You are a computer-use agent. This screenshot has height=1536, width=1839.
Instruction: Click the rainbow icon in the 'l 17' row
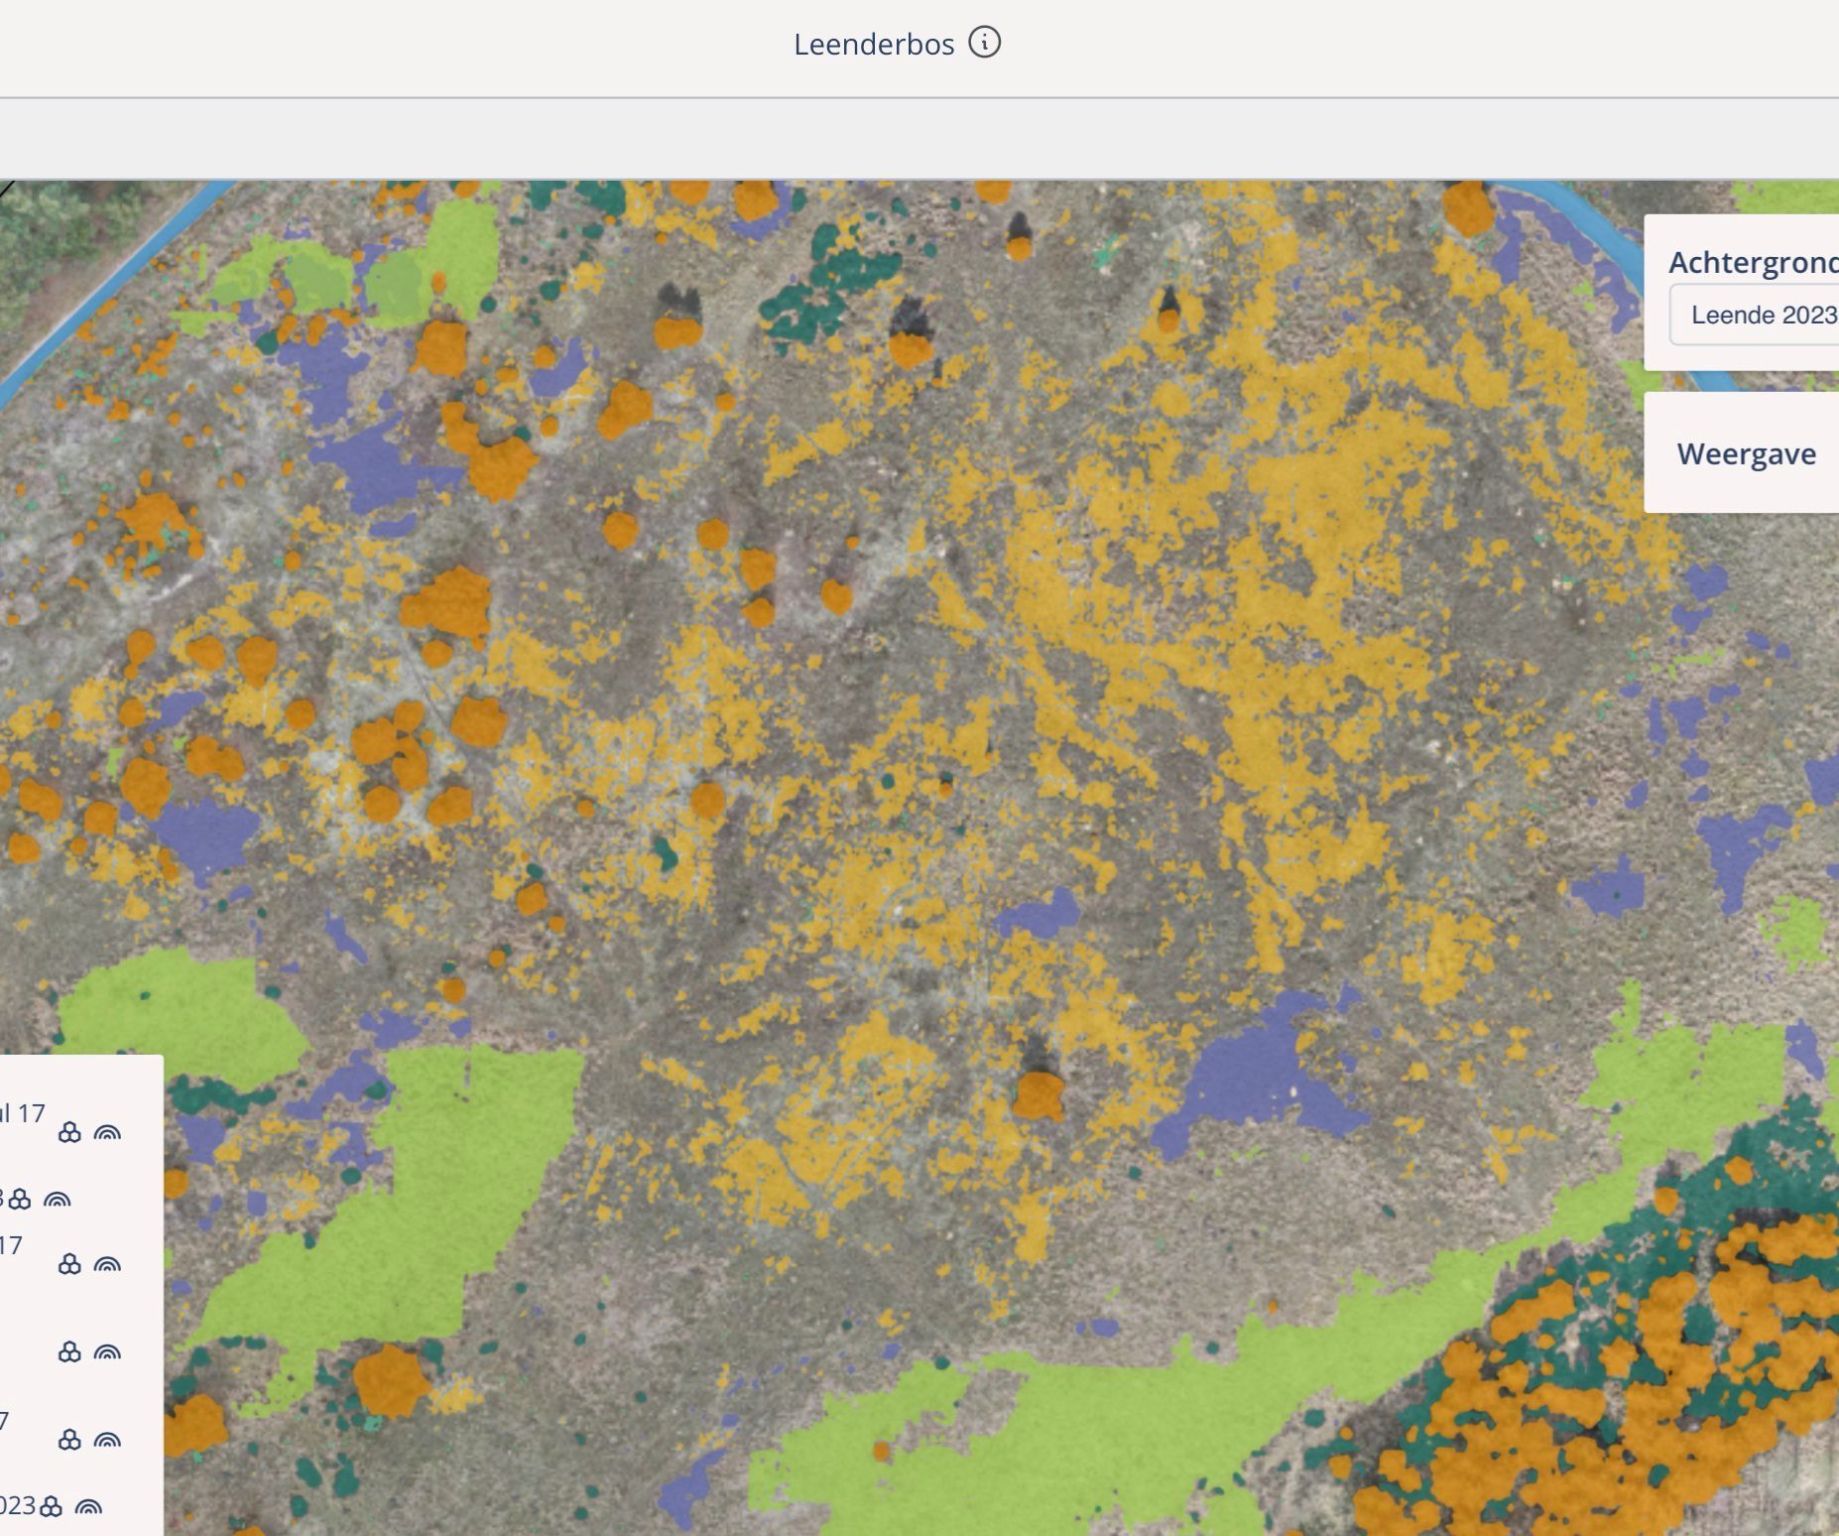(107, 1133)
